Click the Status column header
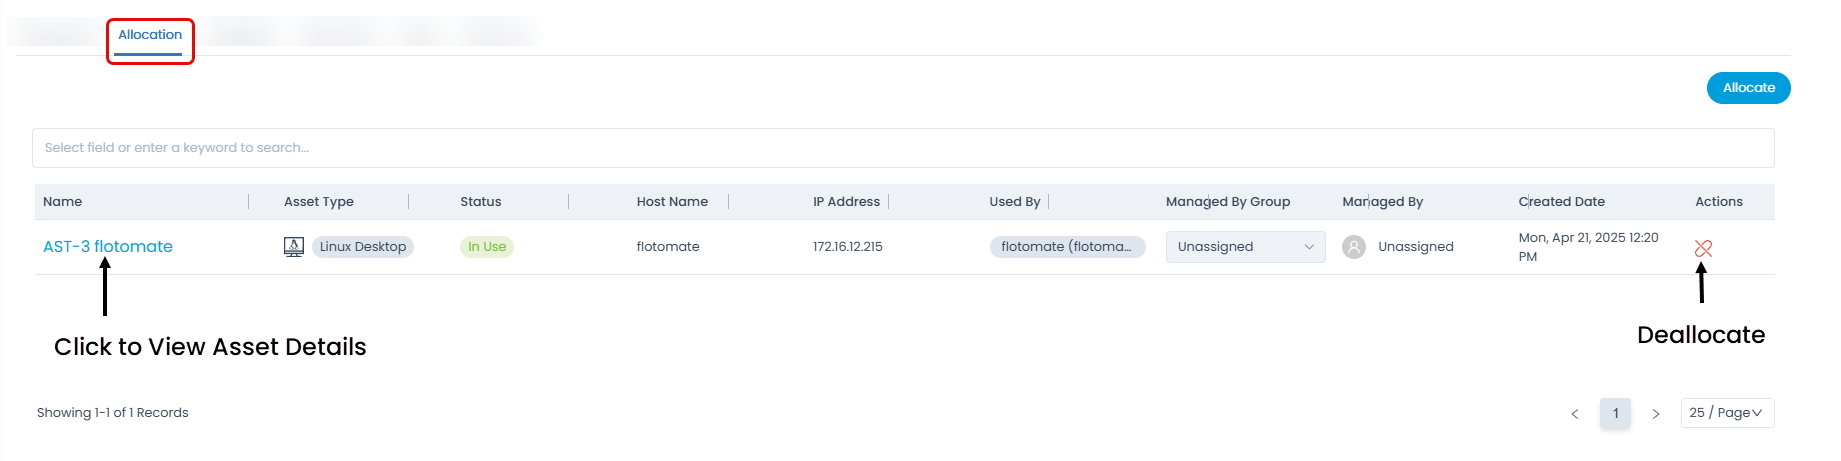This screenshot has height=461, width=1841. click(x=480, y=202)
